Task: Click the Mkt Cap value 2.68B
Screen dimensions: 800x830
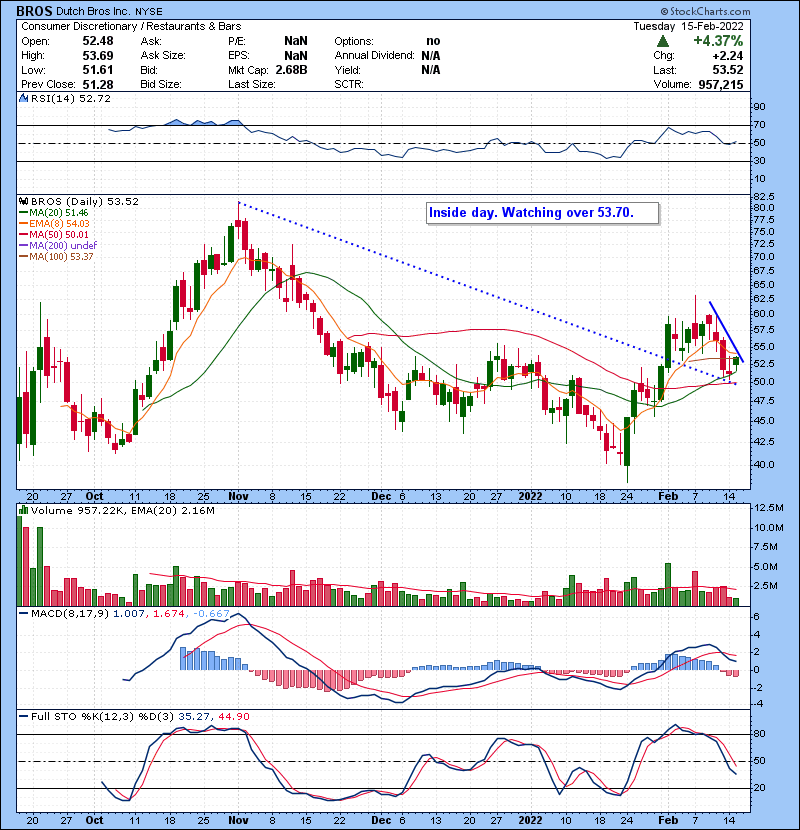Action: [291, 70]
